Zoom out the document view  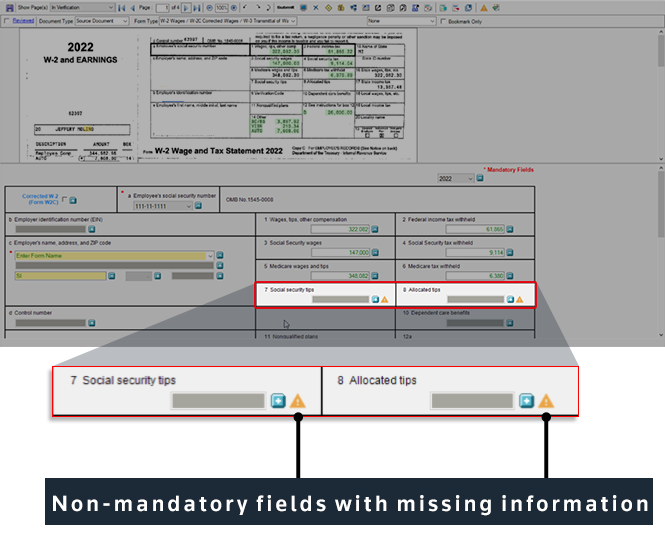(210, 8)
